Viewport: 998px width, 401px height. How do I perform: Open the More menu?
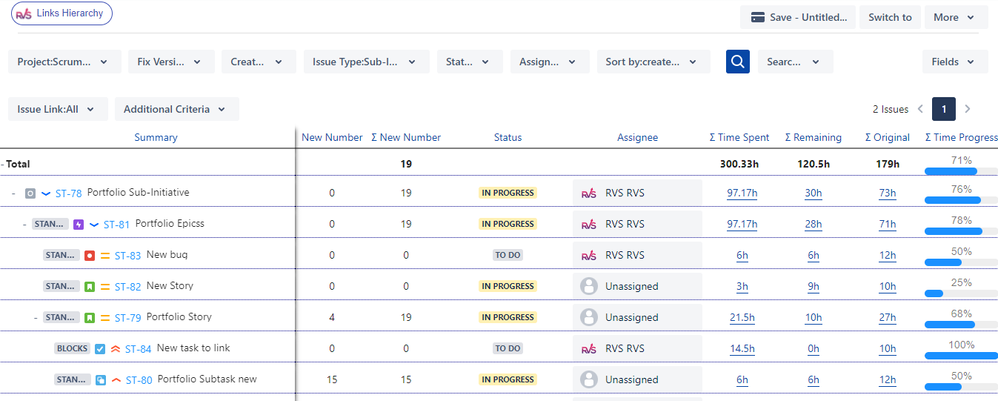(956, 17)
